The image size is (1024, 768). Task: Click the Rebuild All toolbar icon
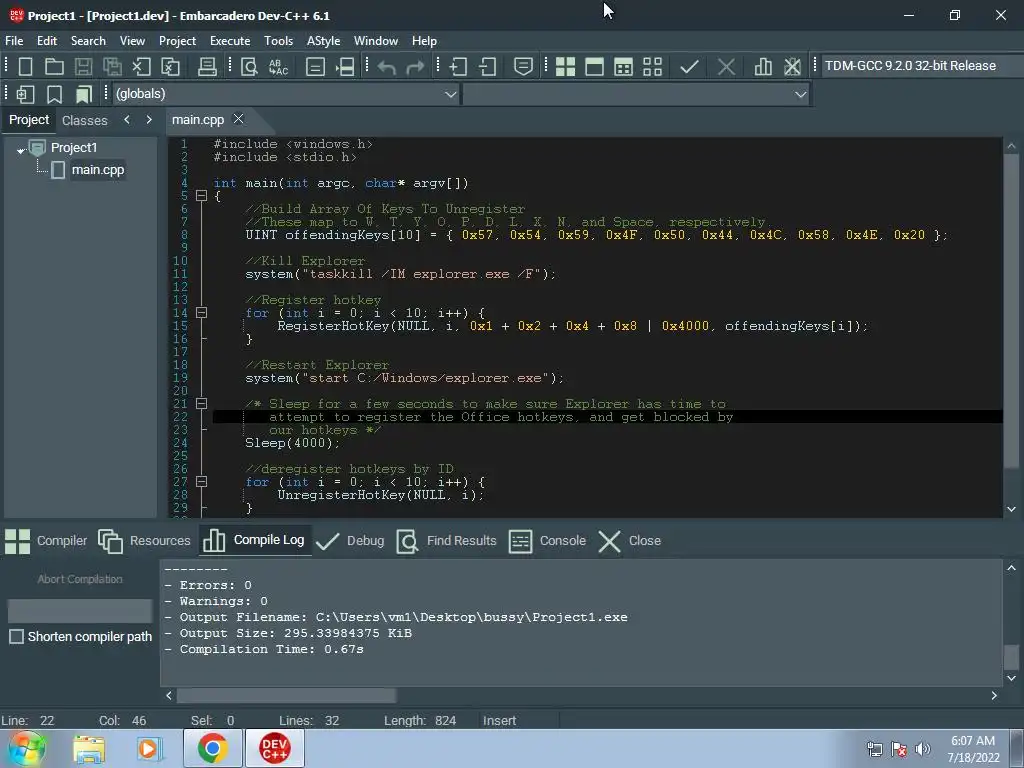(x=652, y=67)
